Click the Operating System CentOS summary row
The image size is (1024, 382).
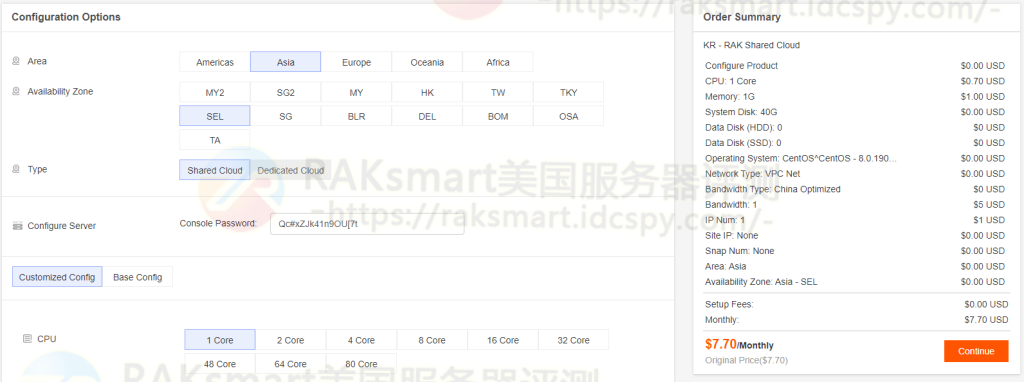tap(855, 158)
